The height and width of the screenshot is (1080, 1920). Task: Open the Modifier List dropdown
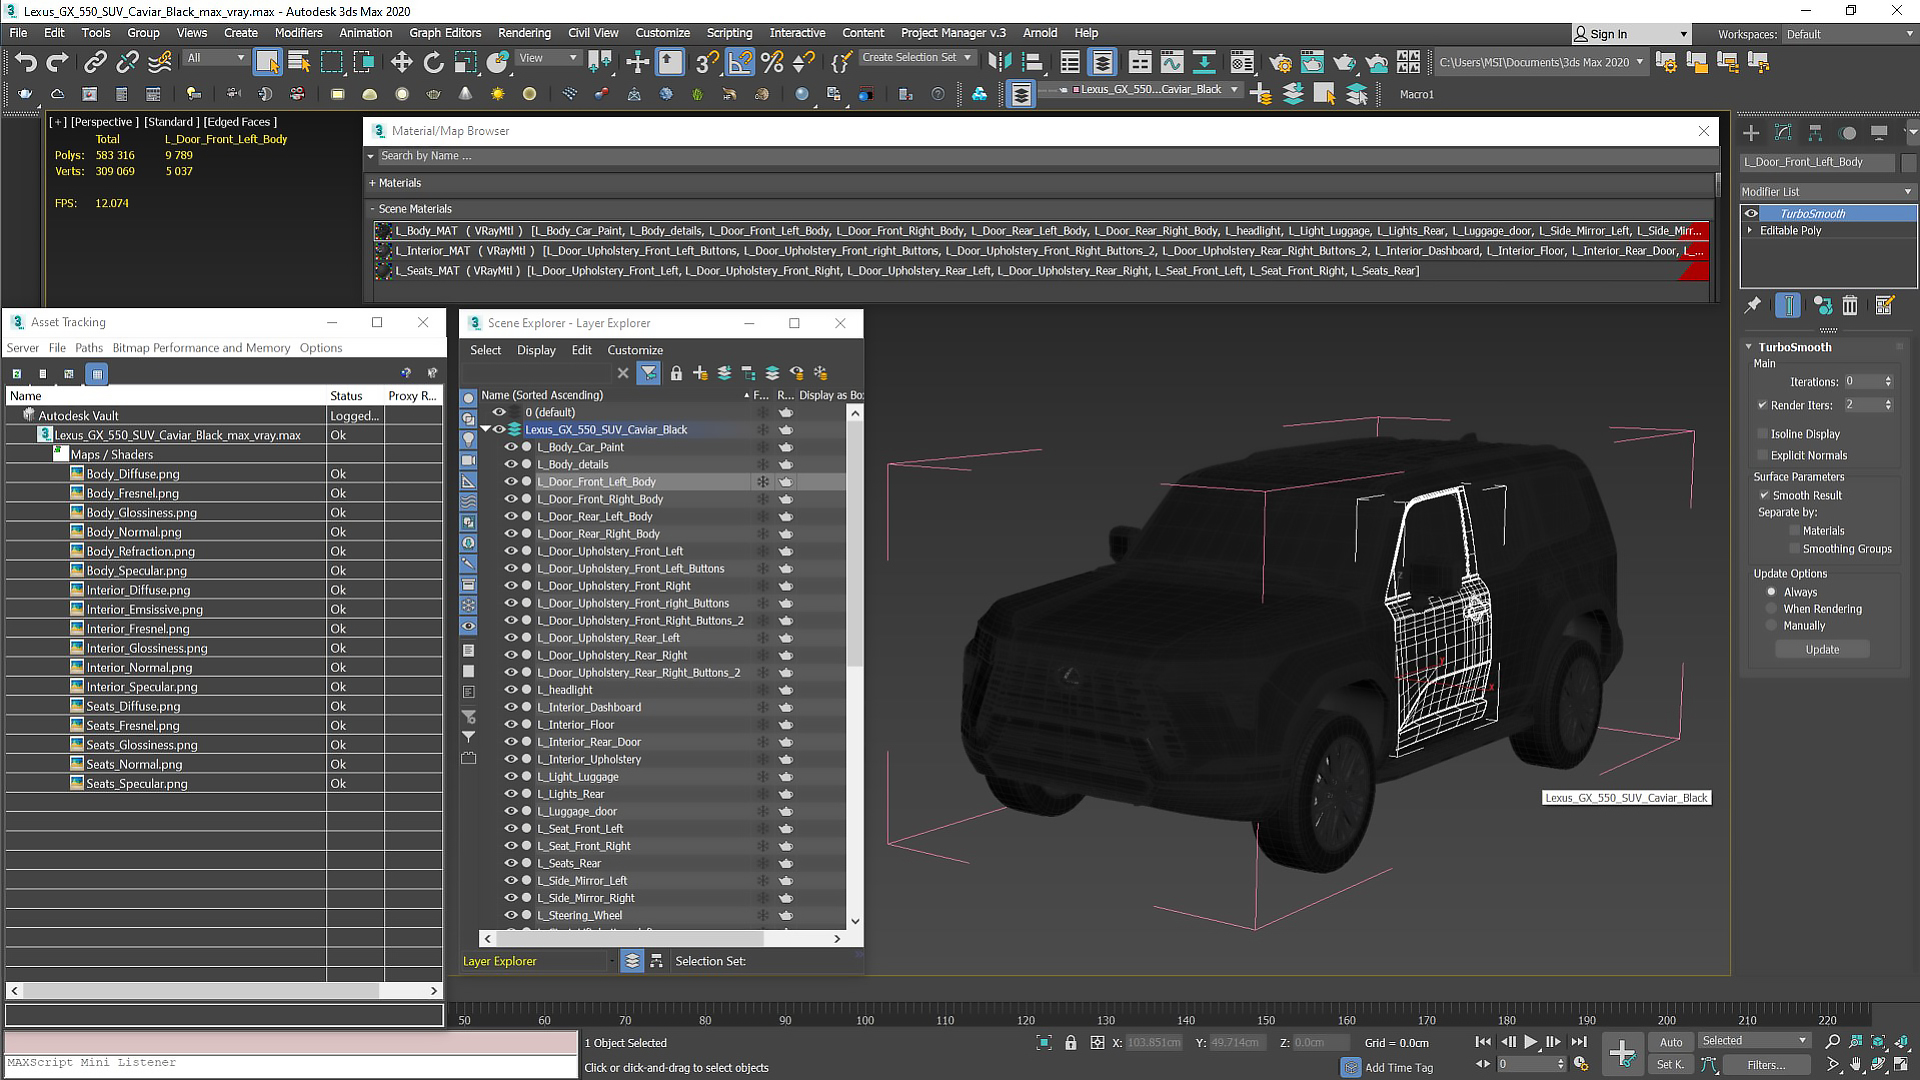(x=1827, y=192)
